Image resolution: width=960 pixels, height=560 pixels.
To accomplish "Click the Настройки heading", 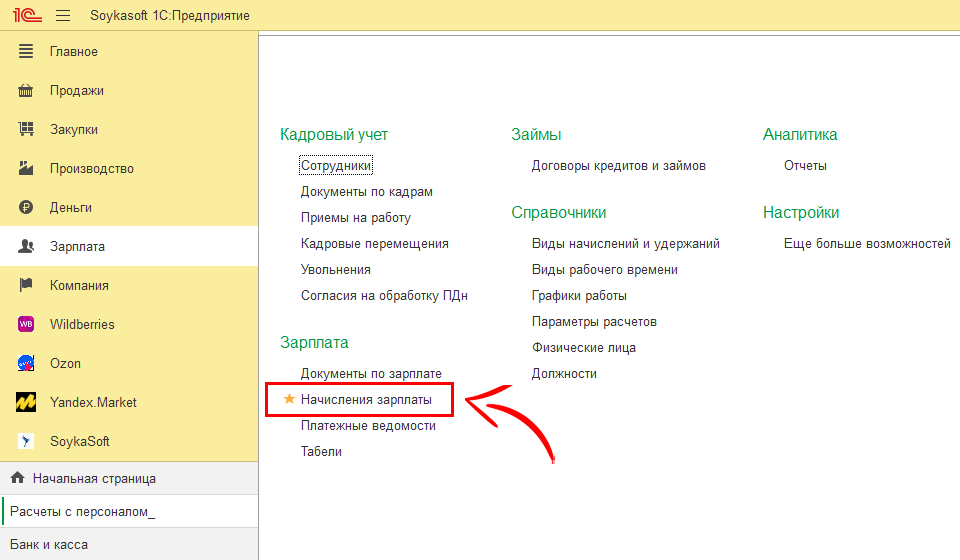I will [801, 212].
